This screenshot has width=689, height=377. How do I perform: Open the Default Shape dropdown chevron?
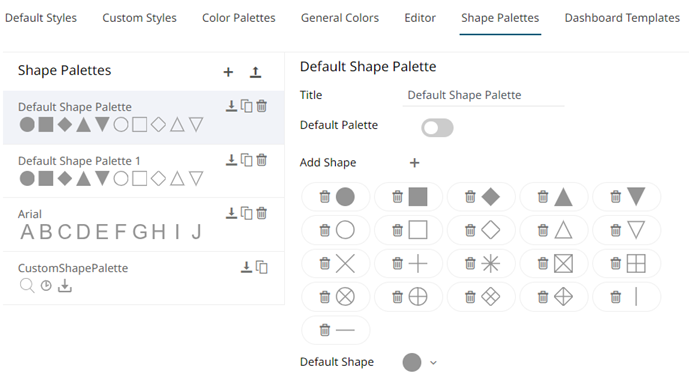[433, 362]
